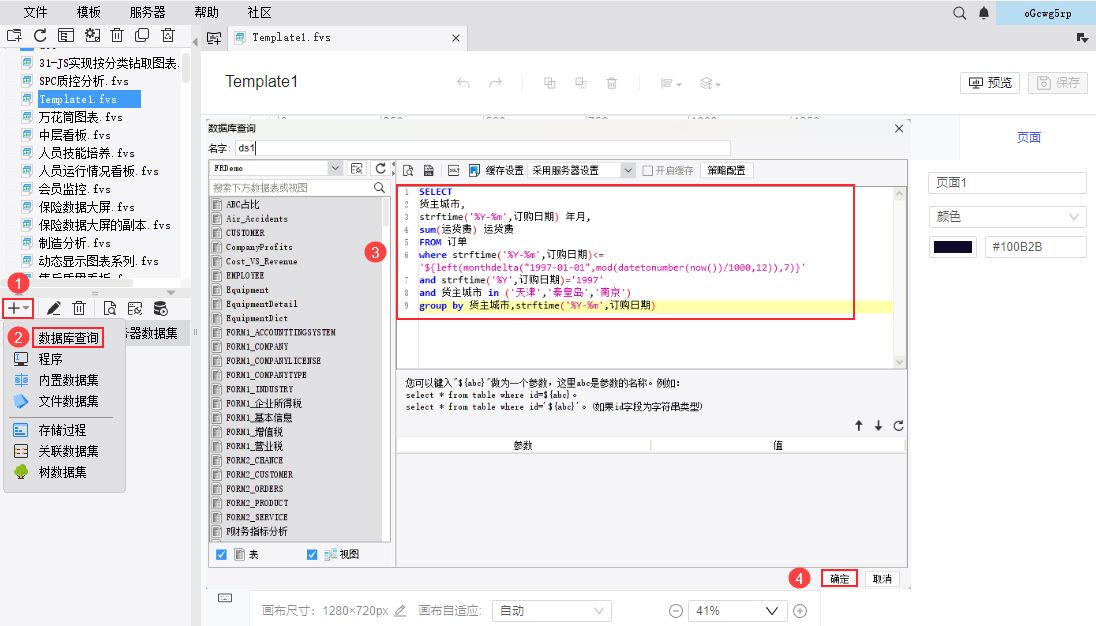This screenshot has height=626, width=1096.
Task: Click the new folder icon in file toolbar
Action: click(14, 35)
